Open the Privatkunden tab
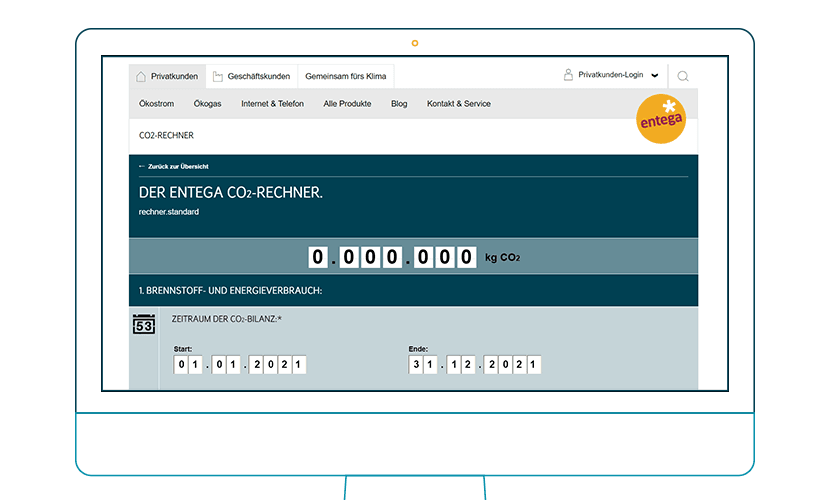This screenshot has width=830, height=500. [167, 76]
